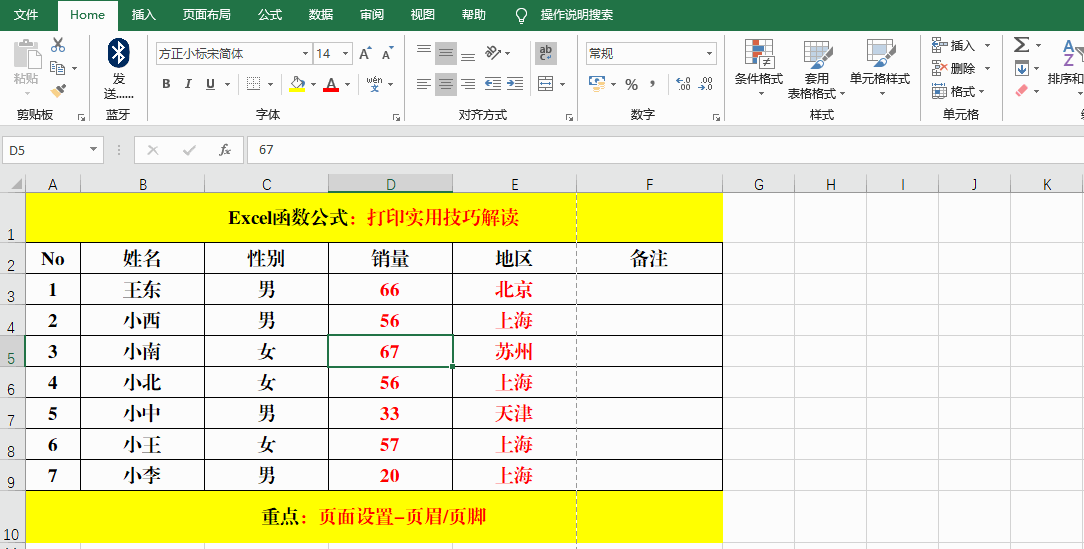This screenshot has height=549, width=1084.
Task: Open the 插入 cells dropdown
Action: click(x=987, y=46)
